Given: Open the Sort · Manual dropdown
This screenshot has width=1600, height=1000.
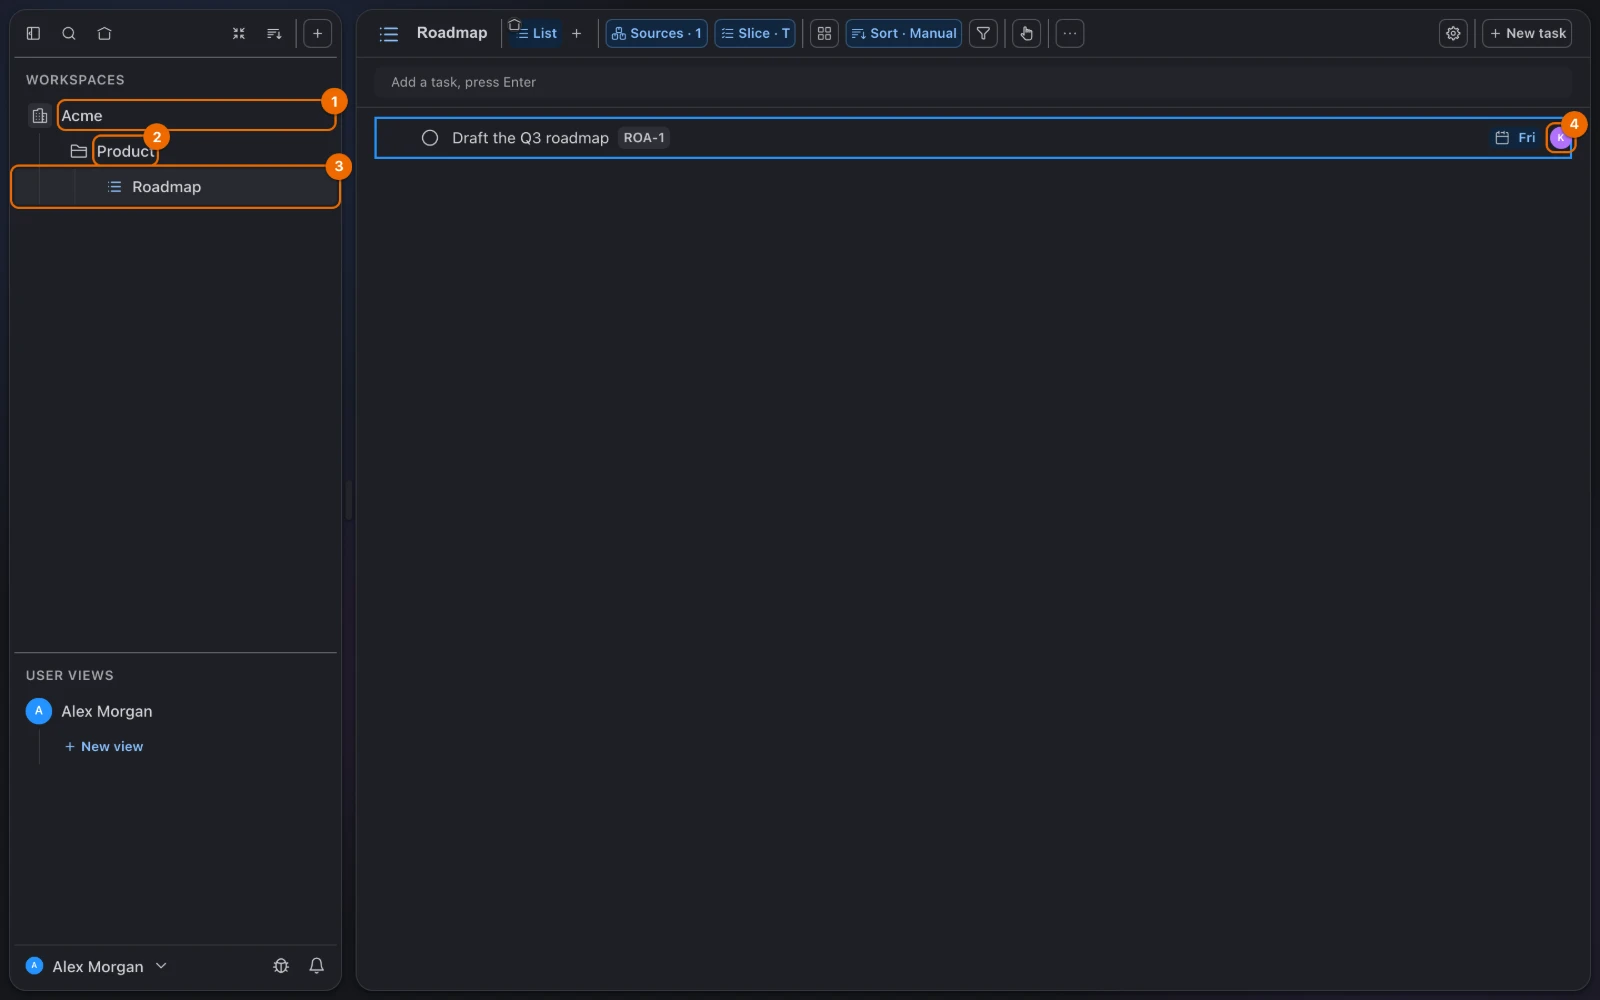Looking at the screenshot, I should pyautogui.click(x=904, y=33).
